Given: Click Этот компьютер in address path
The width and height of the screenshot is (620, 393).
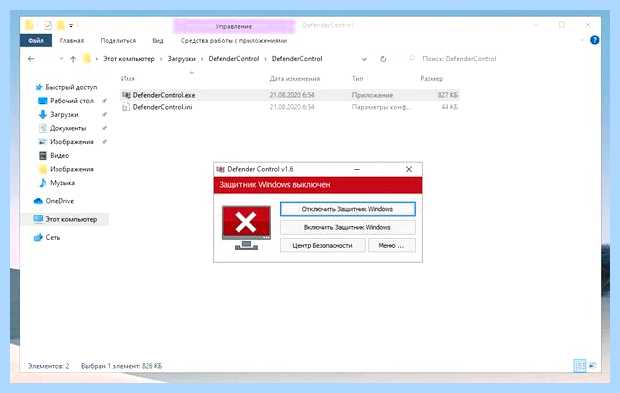Looking at the screenshot, I should [x=129, y=59].
